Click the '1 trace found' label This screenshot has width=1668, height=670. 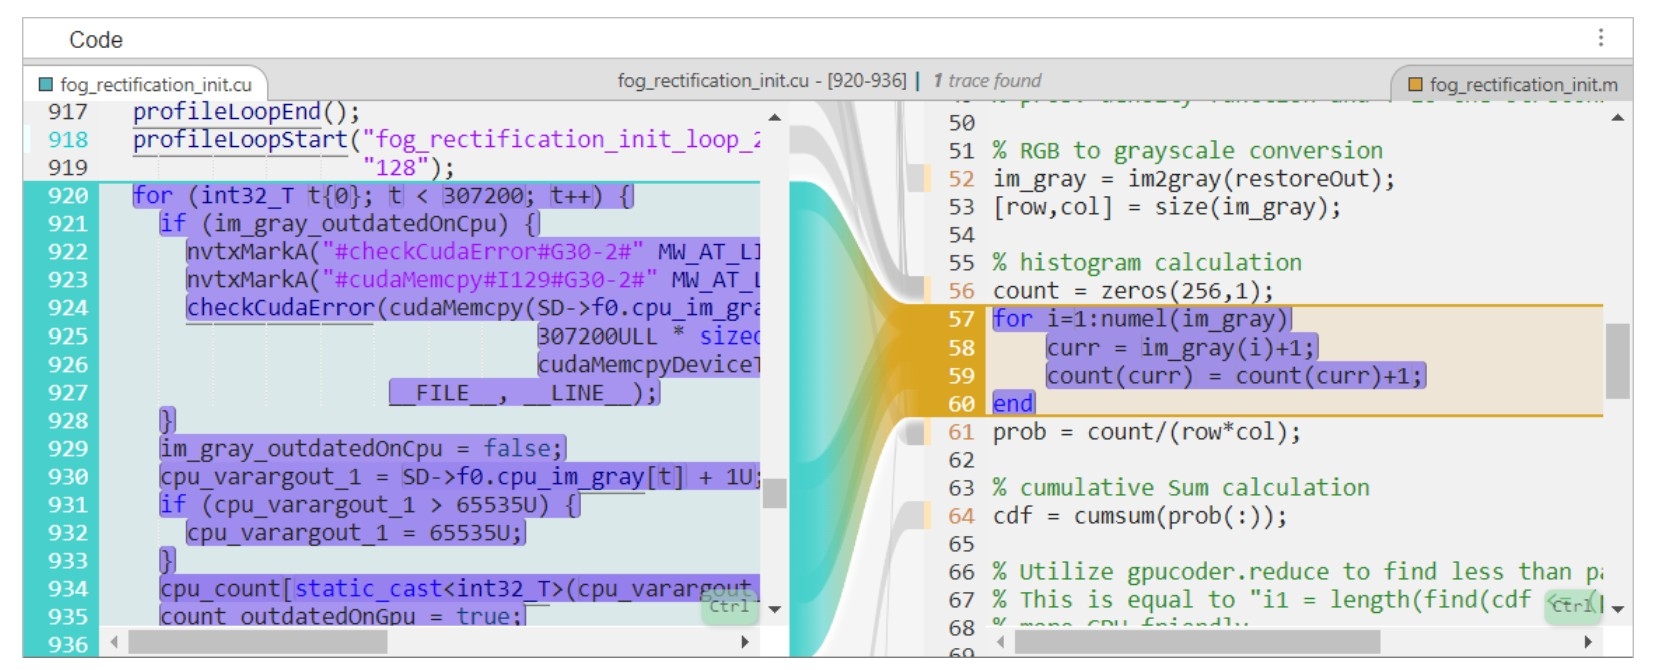pyautogui.click(x=987, y=80)
